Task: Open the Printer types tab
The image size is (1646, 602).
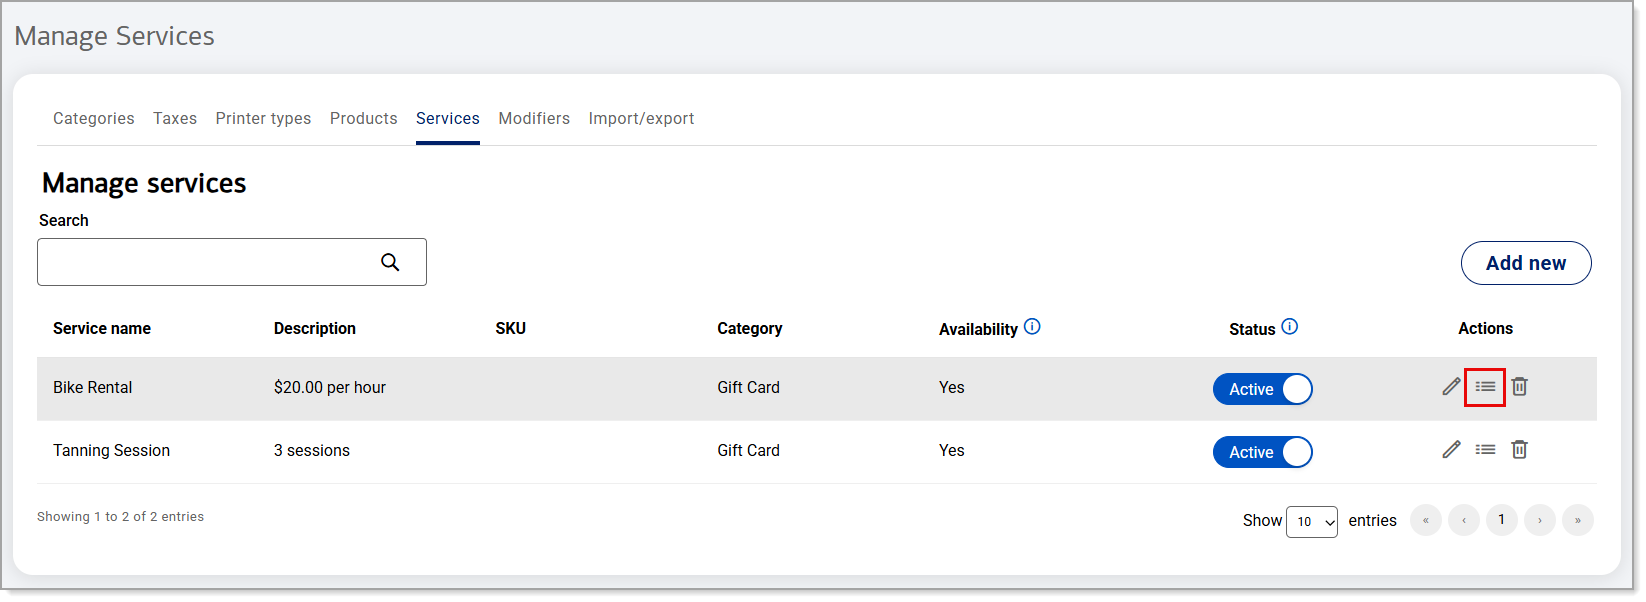Action: [x=263, y=118]
